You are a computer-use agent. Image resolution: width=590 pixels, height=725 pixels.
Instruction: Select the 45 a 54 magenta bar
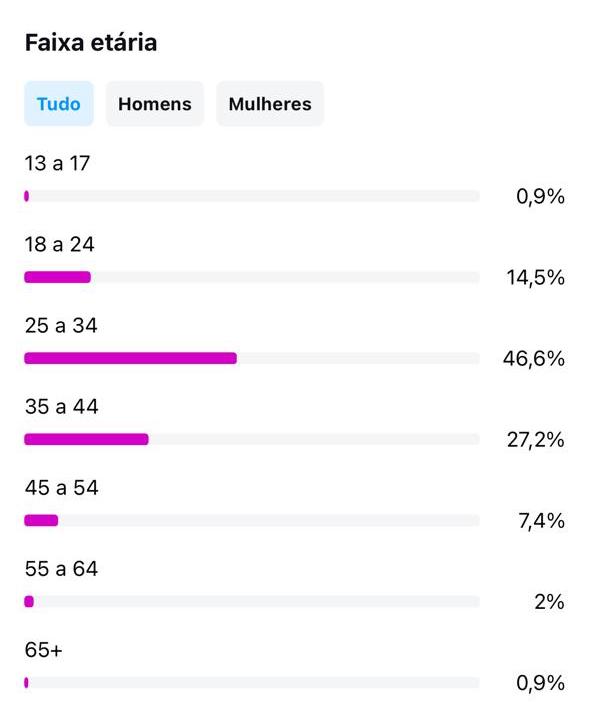click(41, 520)
